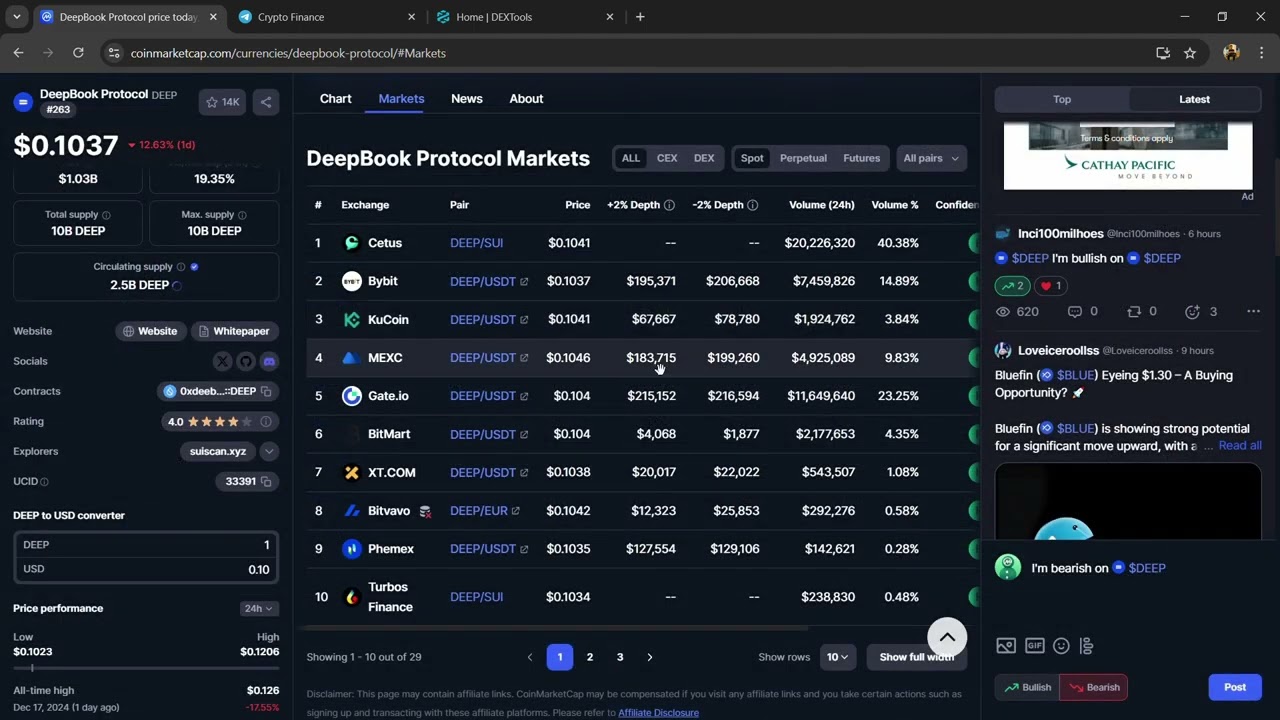This screenshot has height=720, width=1280.
Task: Click the Bybit exchange logo
Action: tap(351, 281)
